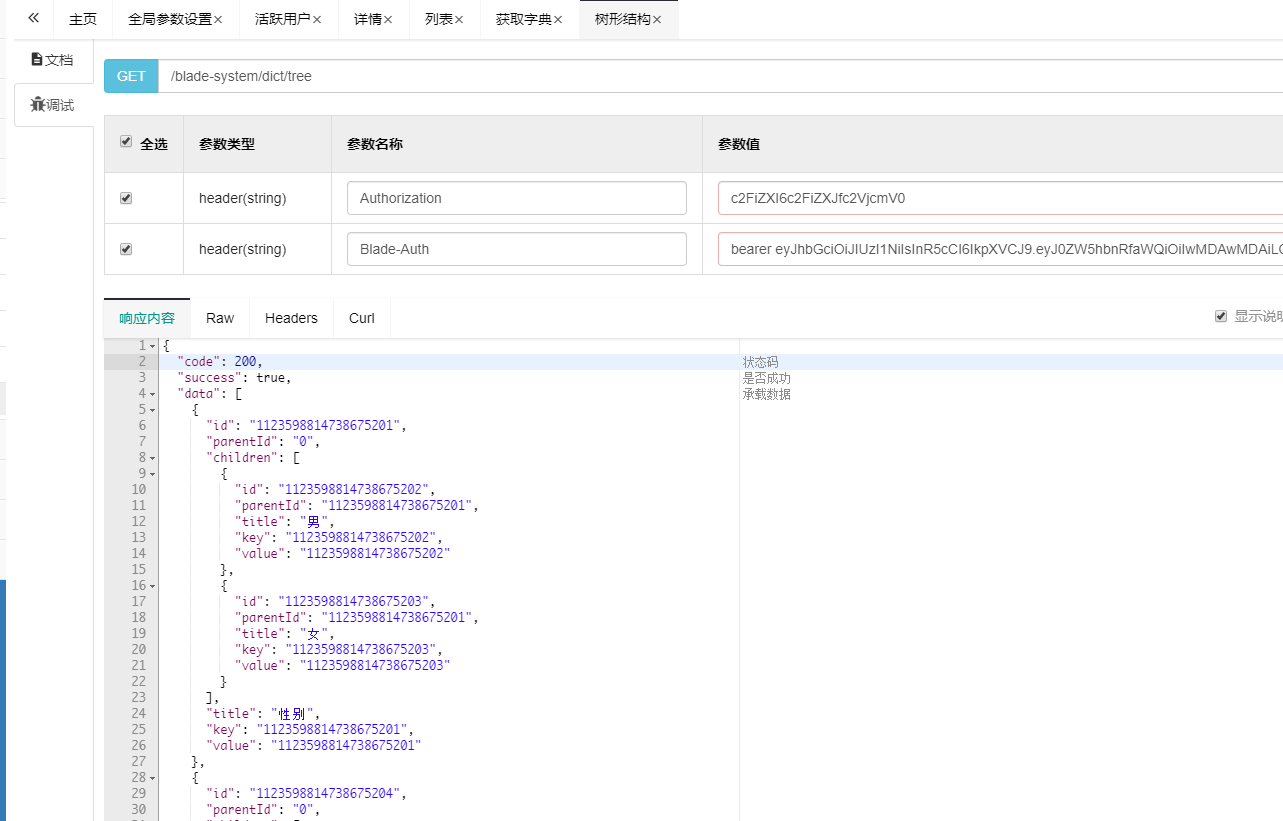Collapse the object at line 5
The image size is (1283, 821).
tap(153, 410)
